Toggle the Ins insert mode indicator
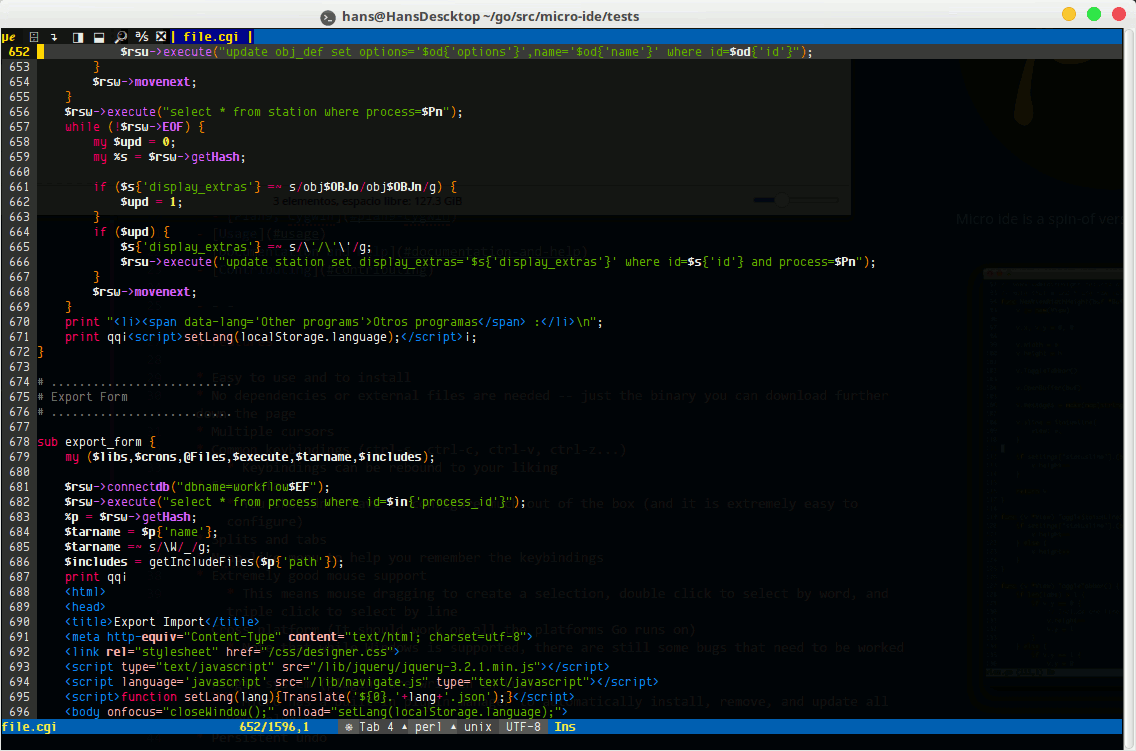This screenshot has height=751, width=1136. [x=565, y=727]
